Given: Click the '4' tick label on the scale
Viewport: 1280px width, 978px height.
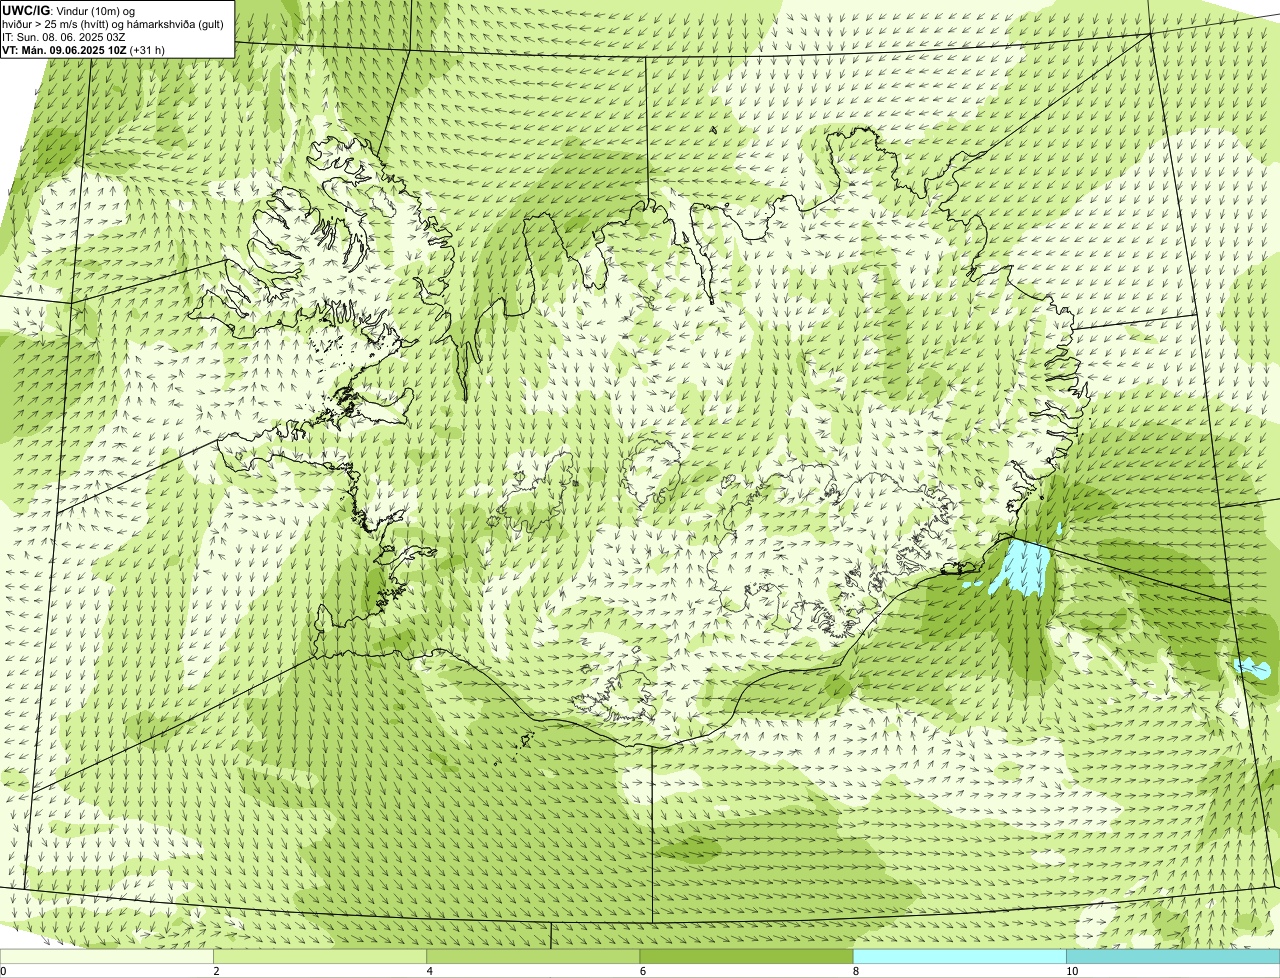Looking at the screenshot, I should (429, 971).
